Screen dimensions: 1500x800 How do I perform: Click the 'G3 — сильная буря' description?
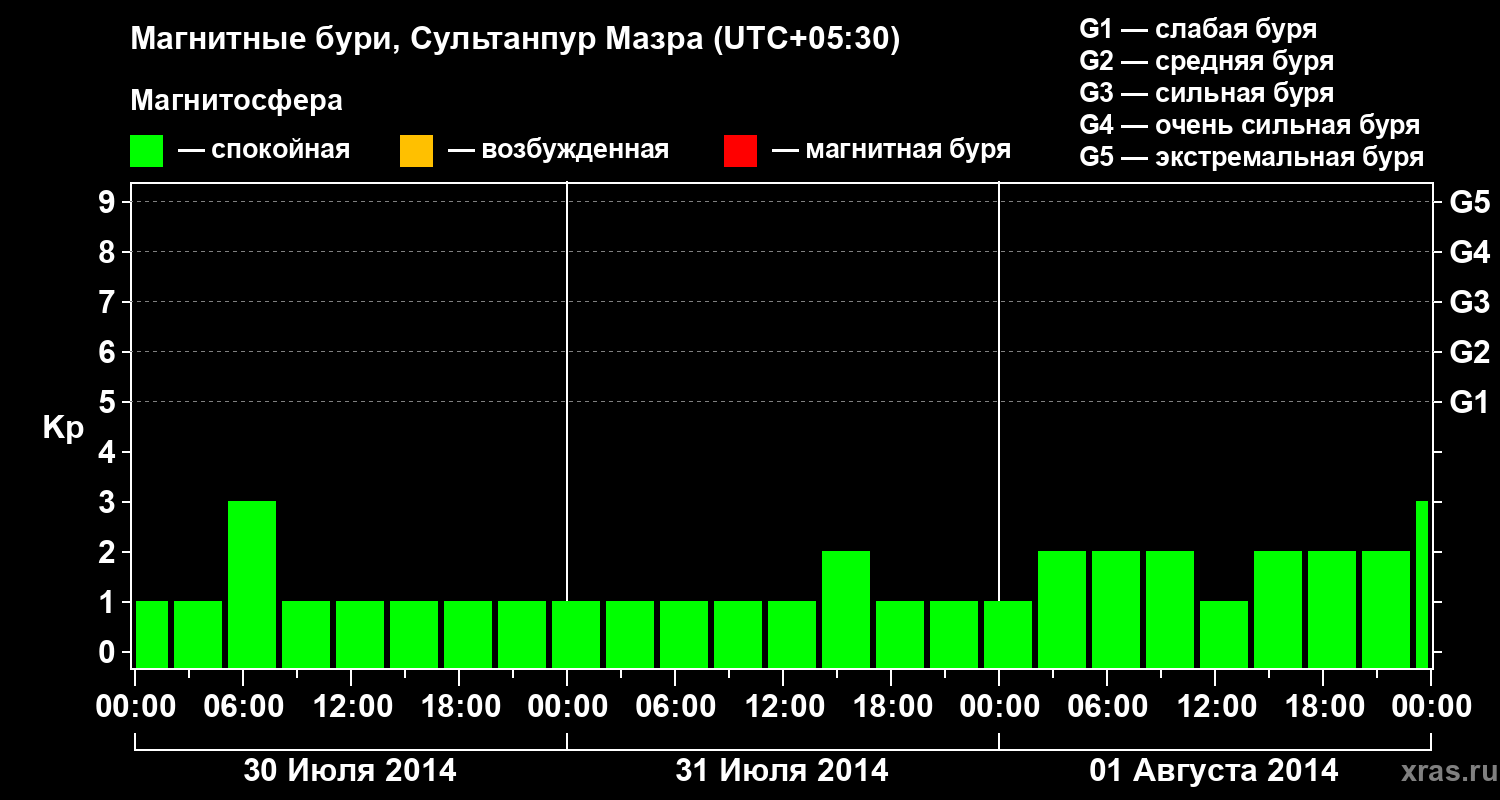tap(1206, 92)
